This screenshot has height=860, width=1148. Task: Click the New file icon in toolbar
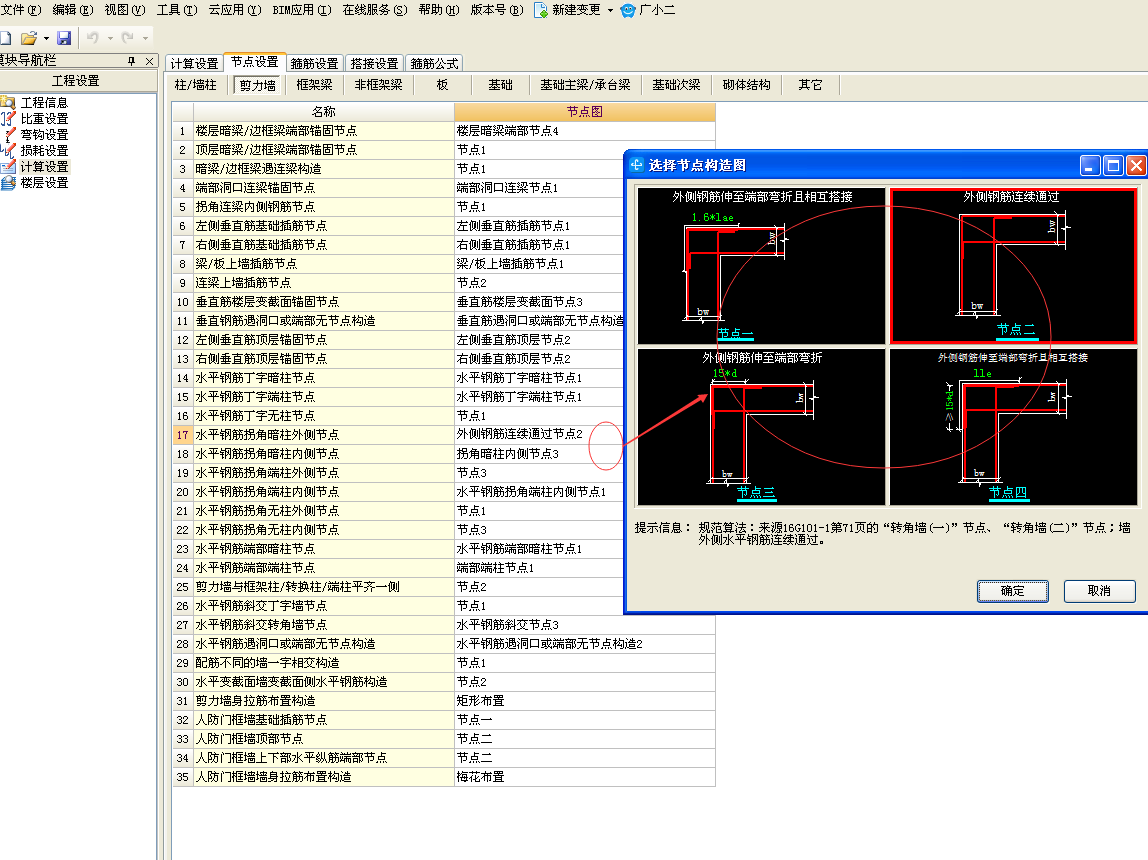[x=5, y=37]
